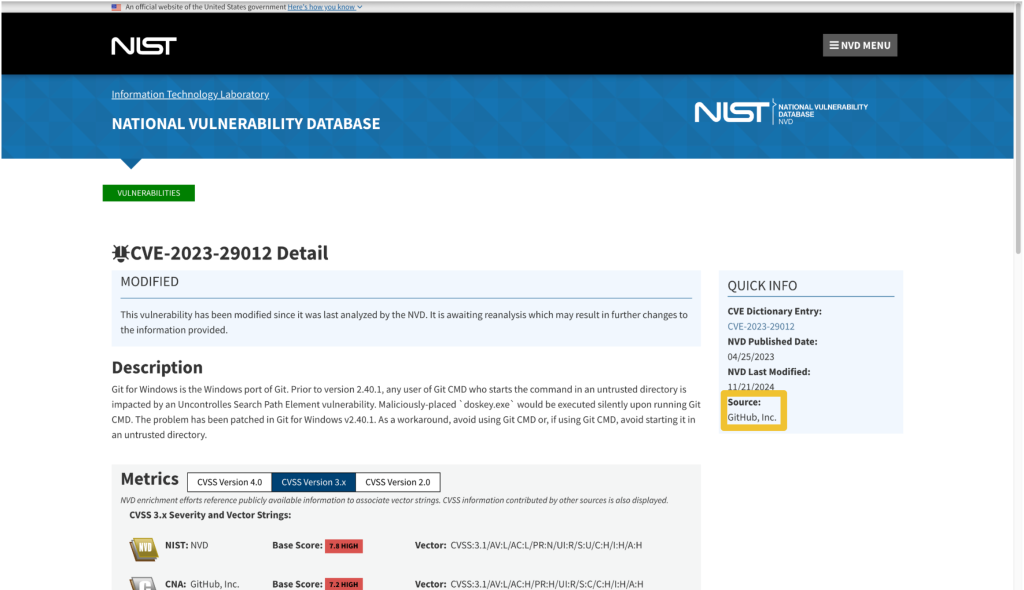This screenshot has width=1024, height=590.
Task: Click the green VULNERABILITIES button
Action: pos(148,193)
